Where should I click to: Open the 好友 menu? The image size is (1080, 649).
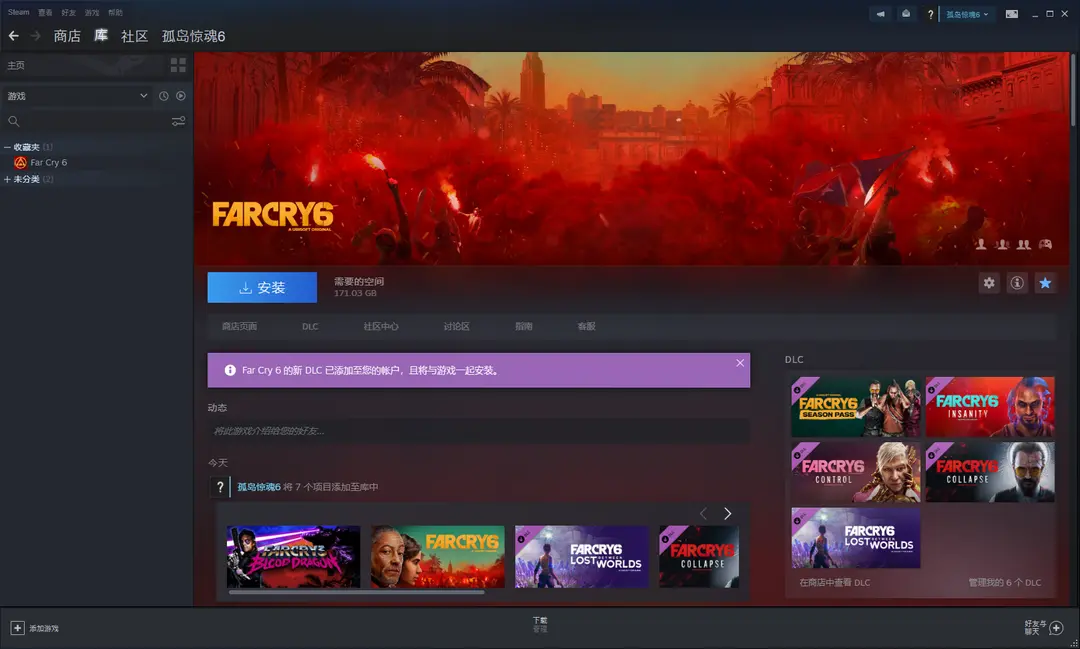pos(69,12)
